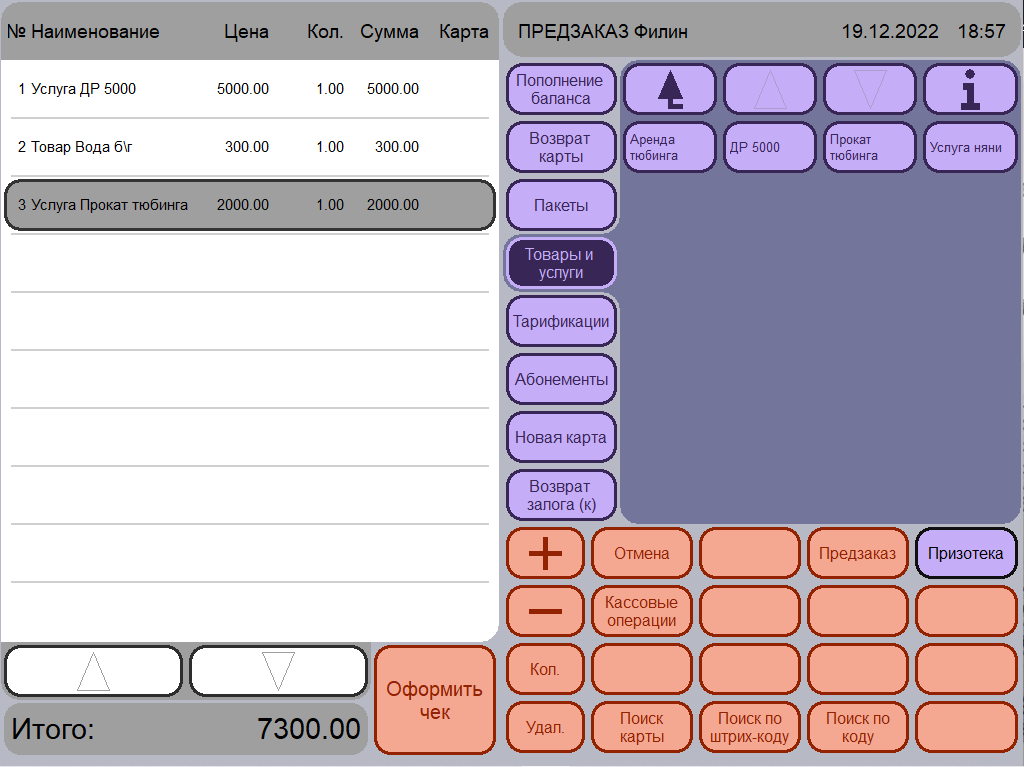Open the info icon button

coord(970,90)
